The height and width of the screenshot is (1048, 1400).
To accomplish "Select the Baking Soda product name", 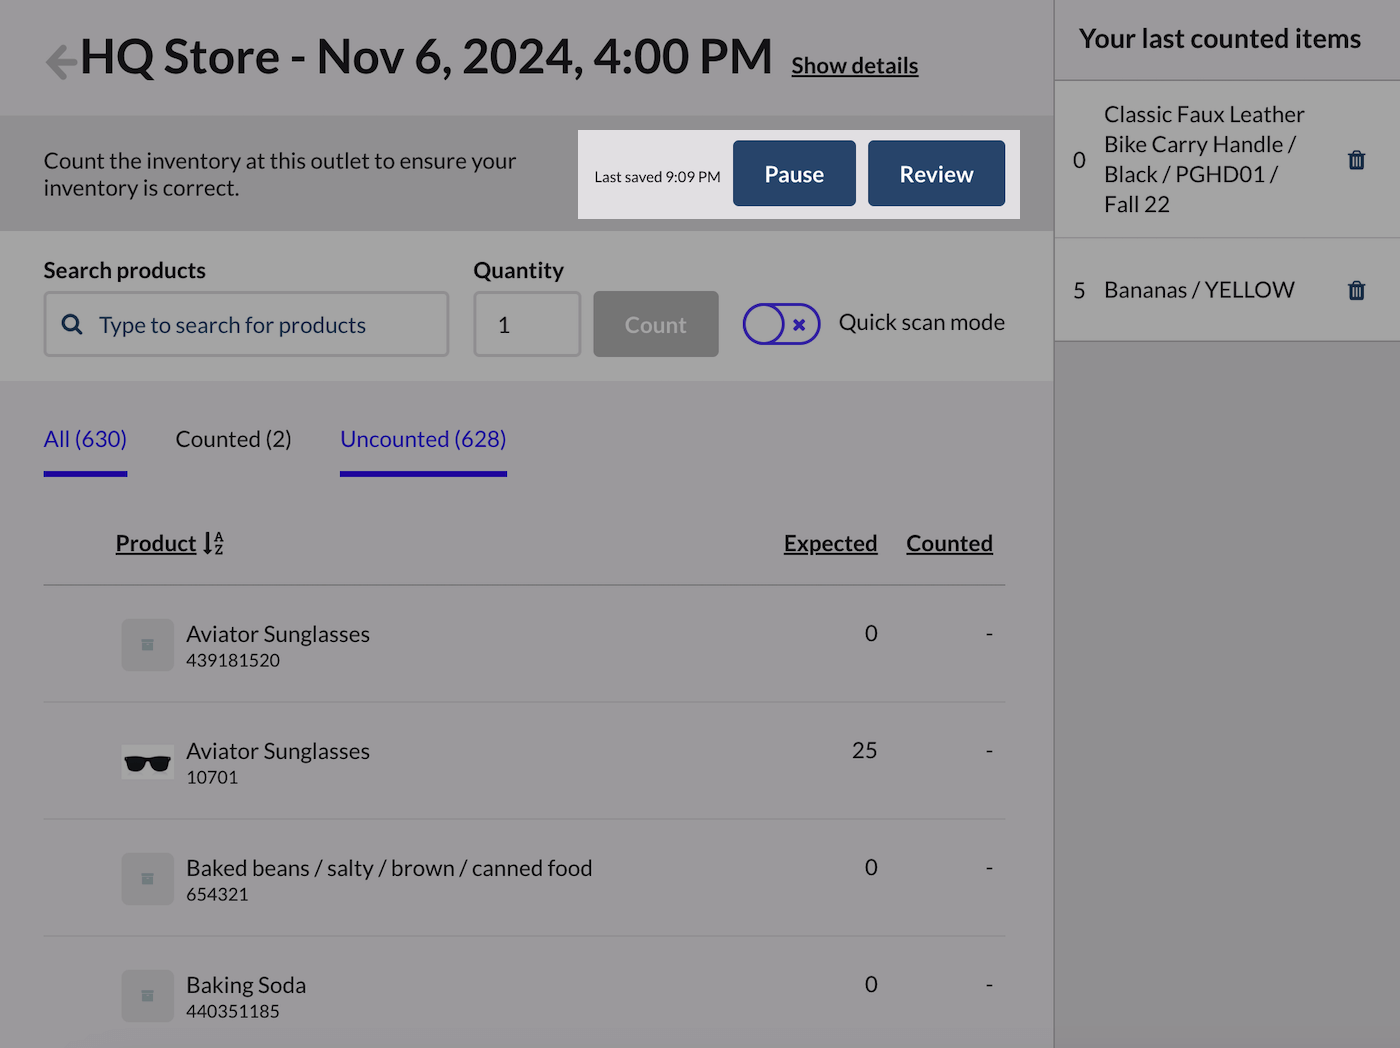I will 246,985.
